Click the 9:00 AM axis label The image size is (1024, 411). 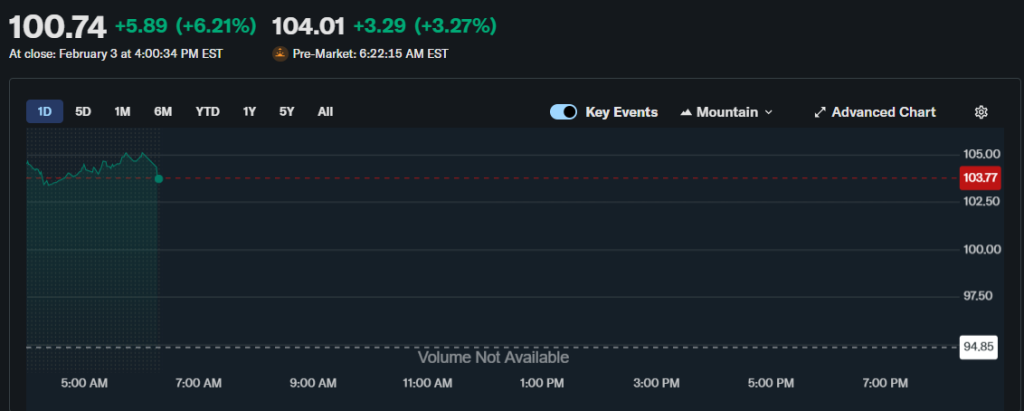coord(313,384)
